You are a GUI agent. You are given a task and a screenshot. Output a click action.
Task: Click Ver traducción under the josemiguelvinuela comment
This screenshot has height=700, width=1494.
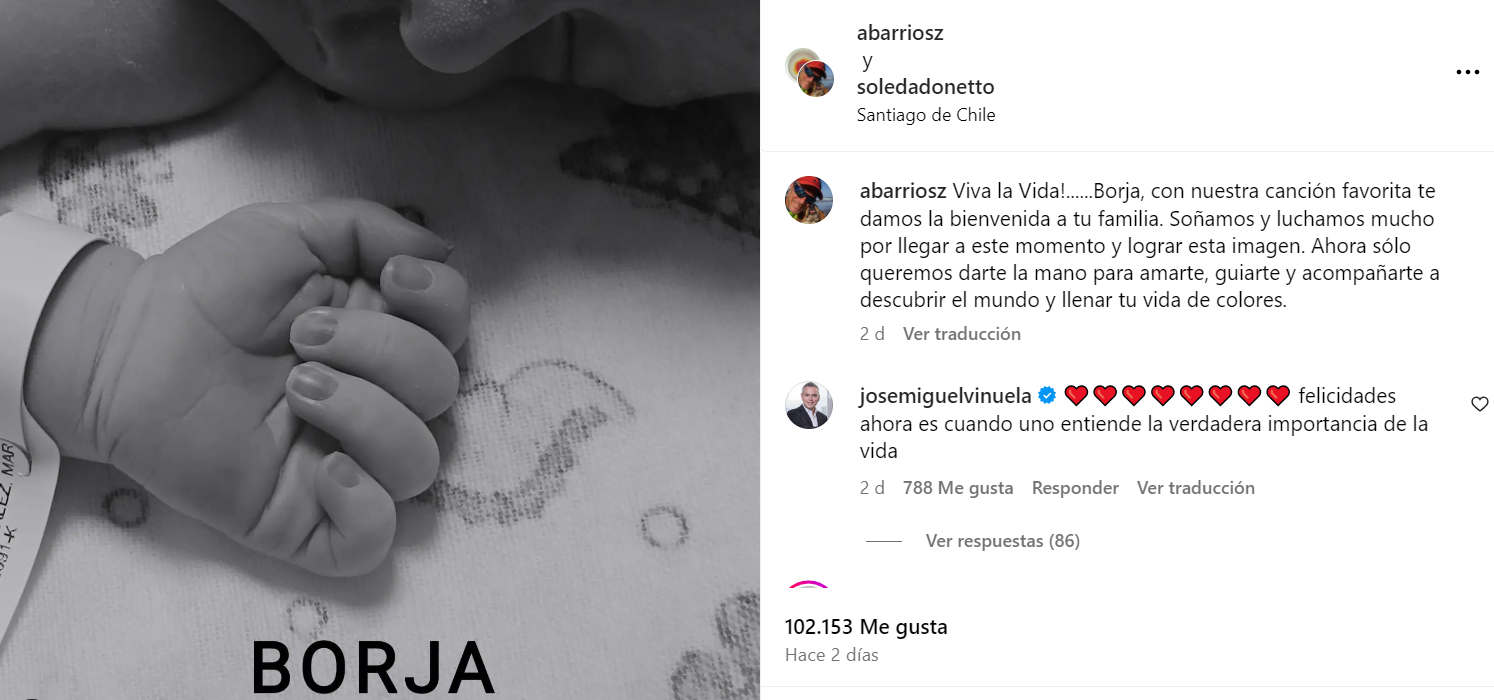click(x=1196, y=488)
